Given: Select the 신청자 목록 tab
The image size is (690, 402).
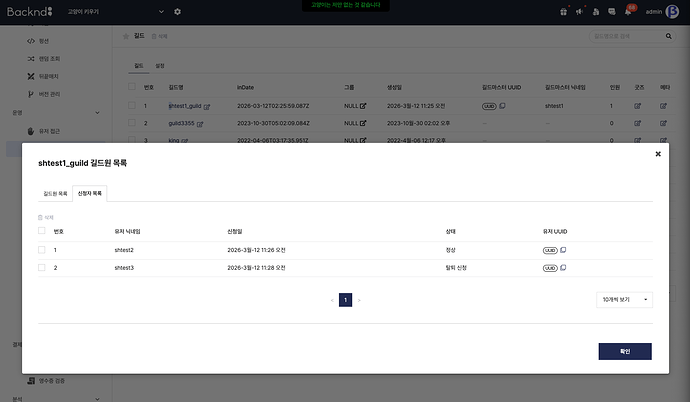Looking at the screenshot, I should tap(91, 192).
